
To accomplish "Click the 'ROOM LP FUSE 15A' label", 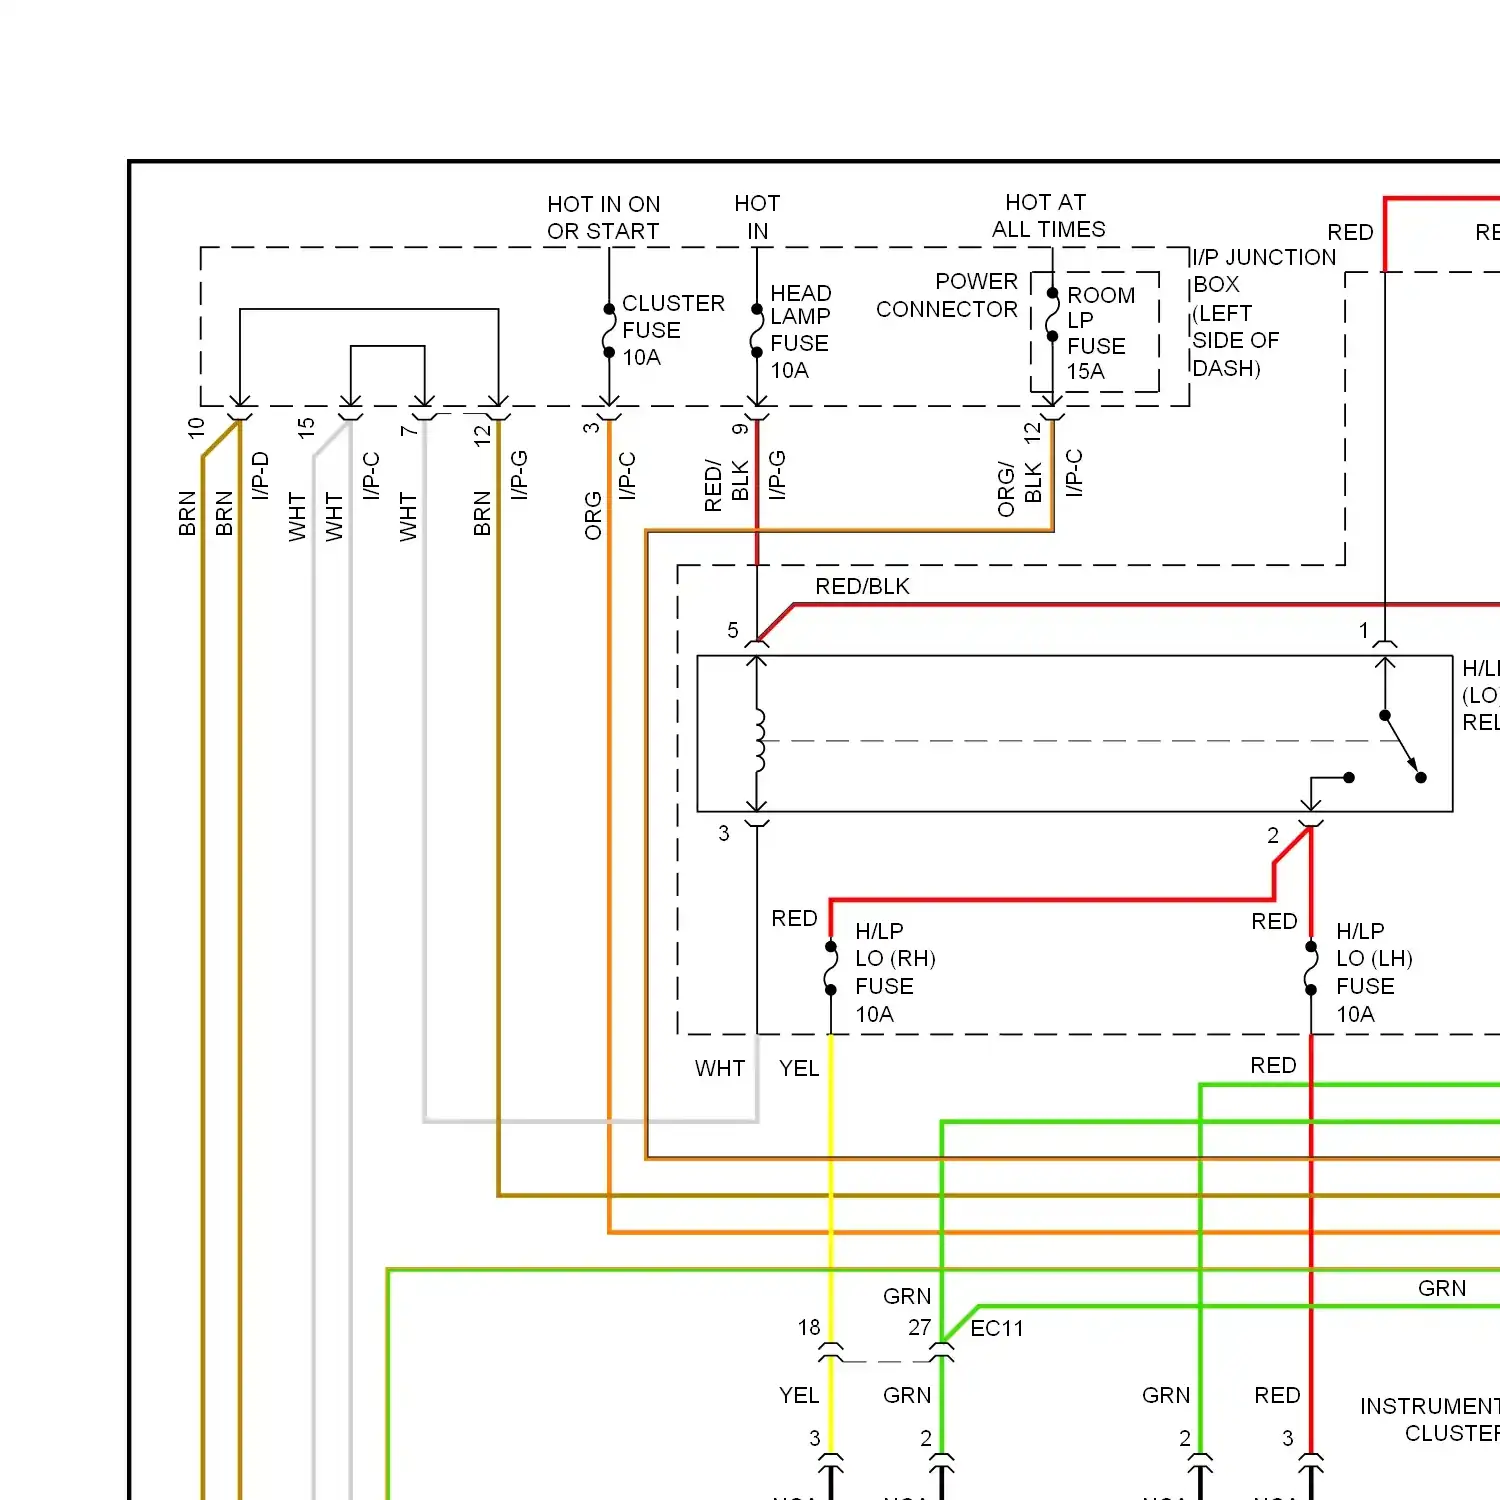I will click(x=1100, y=333).
